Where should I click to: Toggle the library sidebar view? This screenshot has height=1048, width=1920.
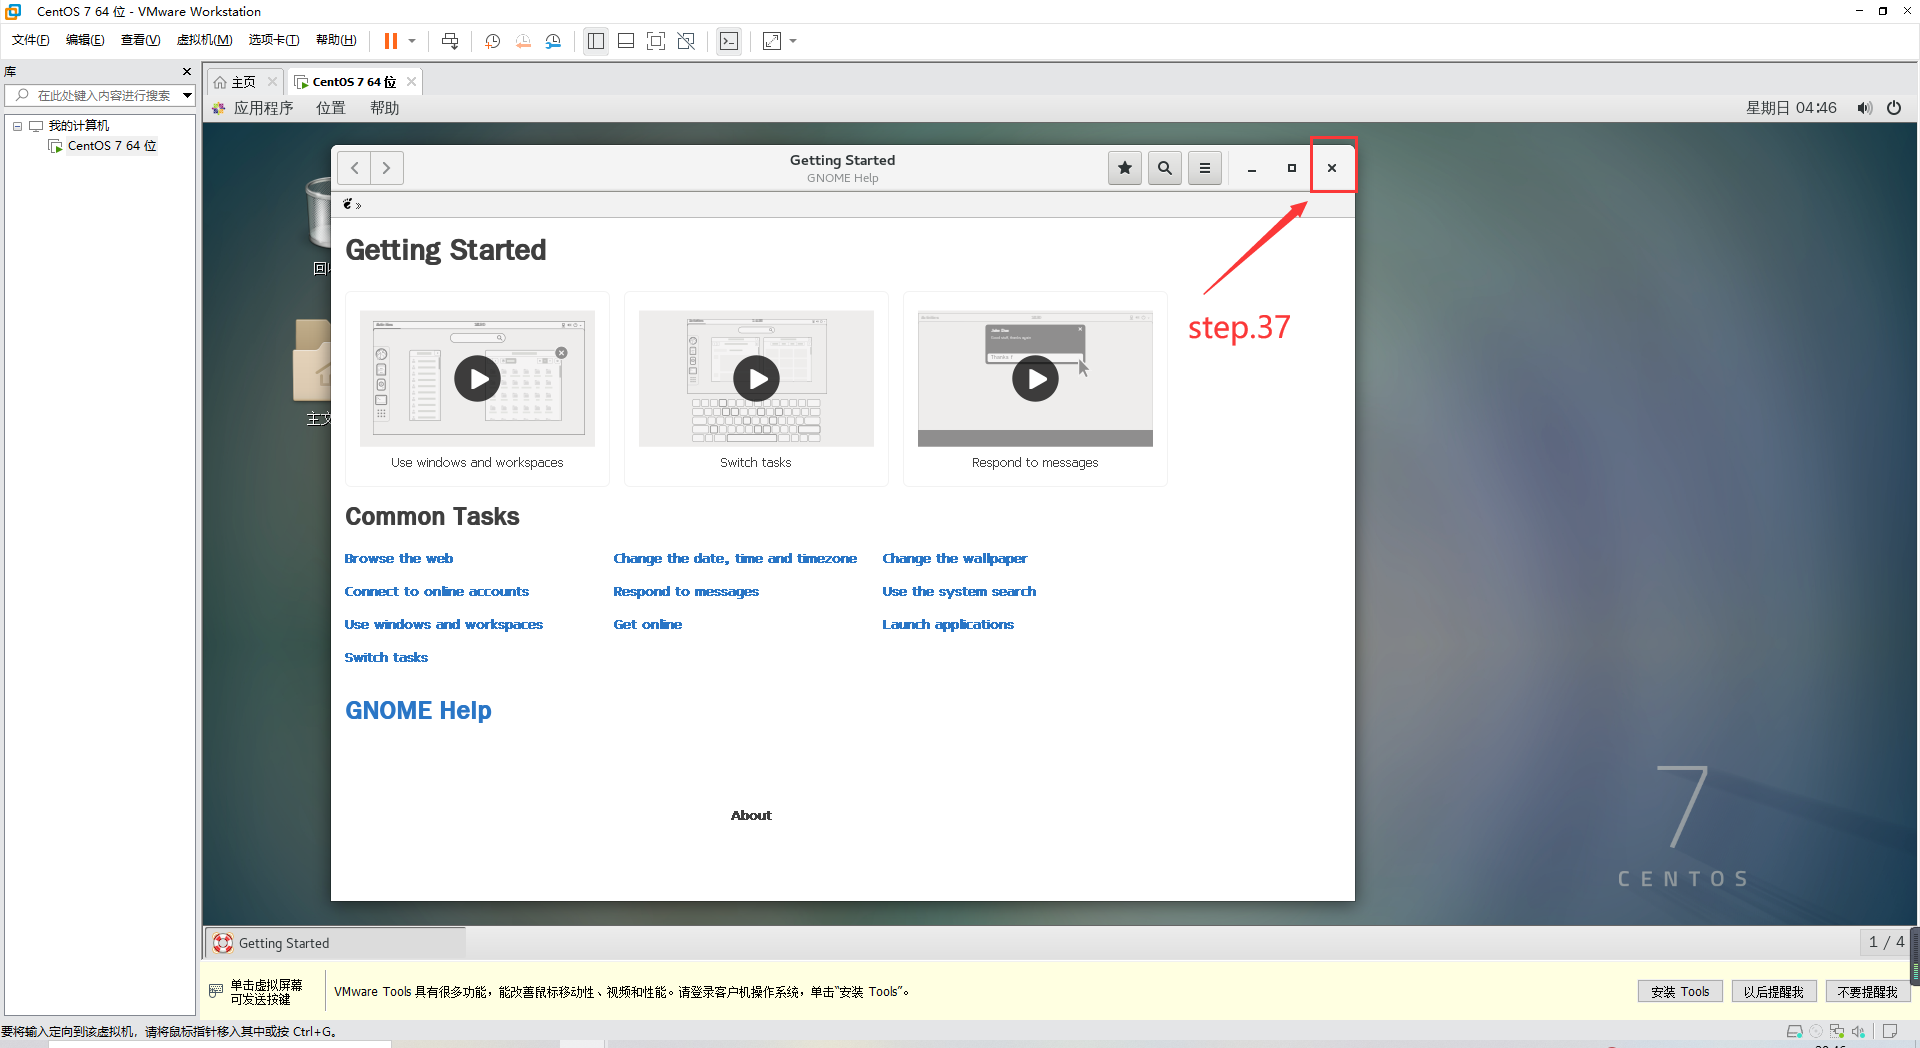point(596,41)
